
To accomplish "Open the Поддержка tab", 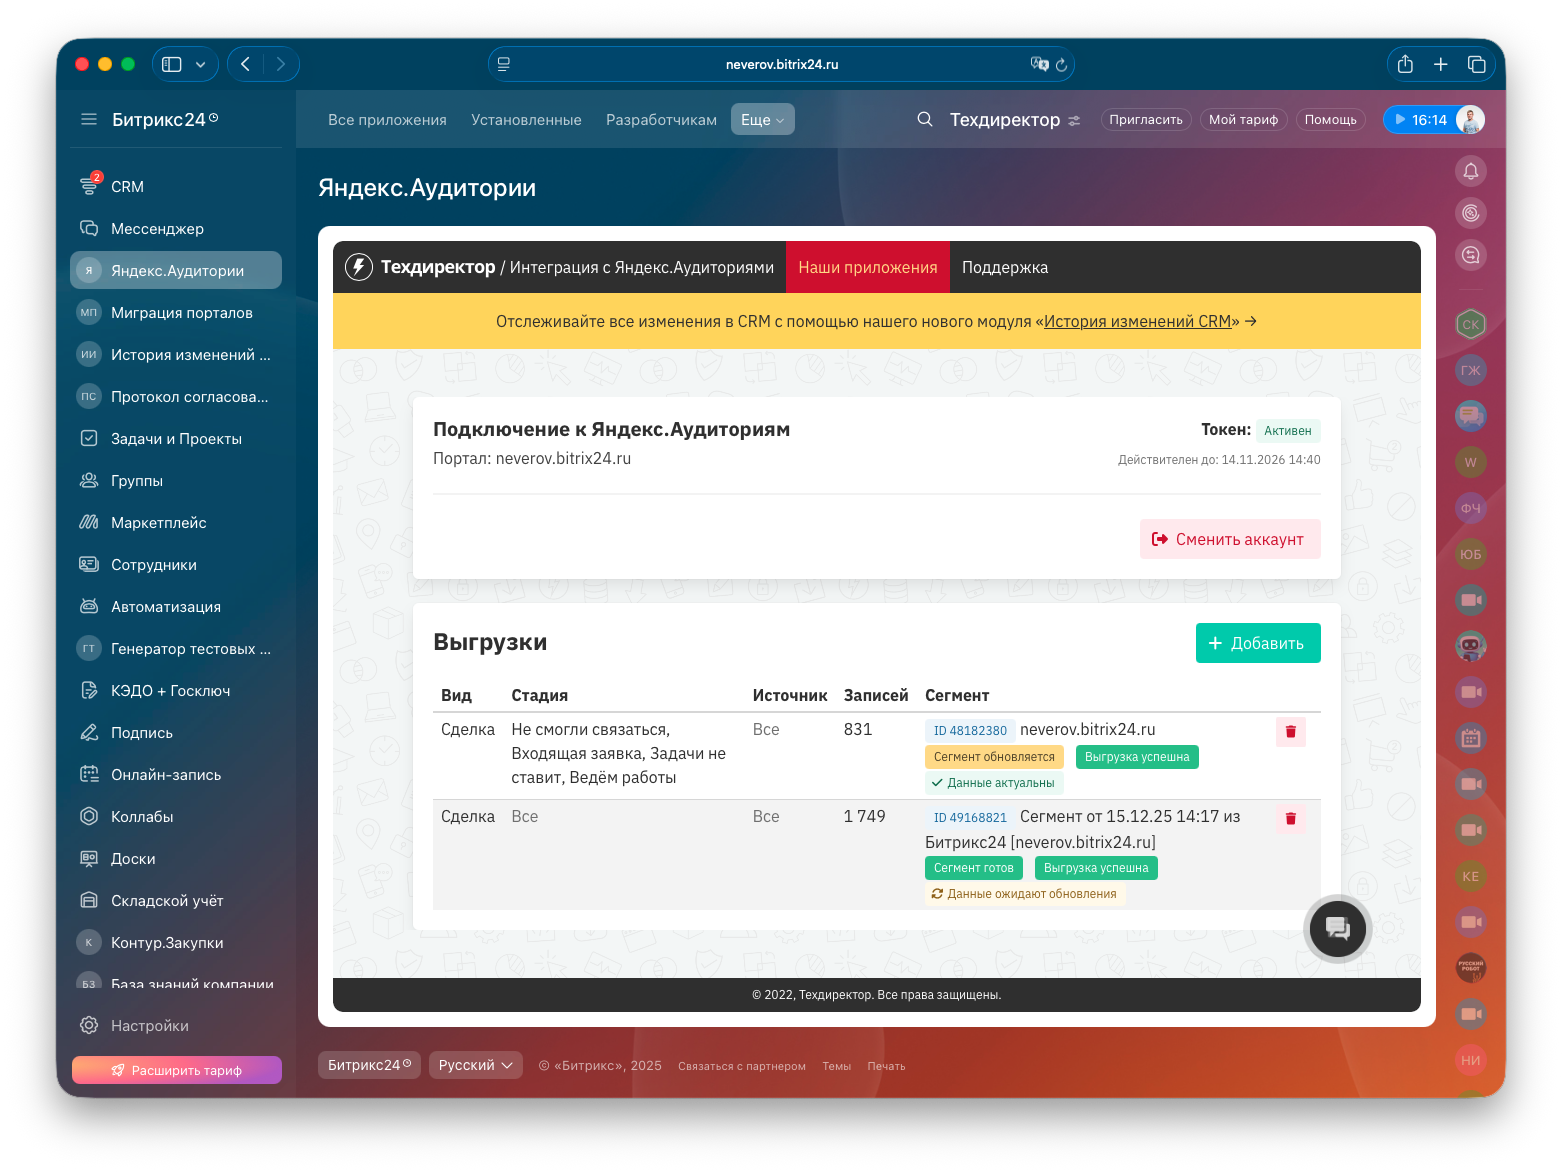I will point(1005,267).
